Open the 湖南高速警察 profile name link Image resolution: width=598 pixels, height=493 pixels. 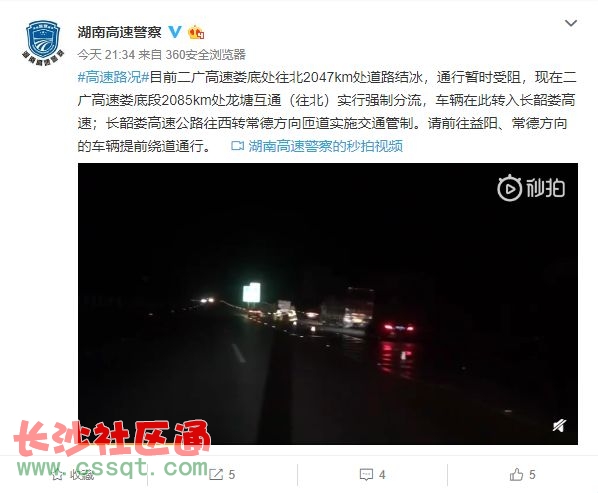coord(119,32)
